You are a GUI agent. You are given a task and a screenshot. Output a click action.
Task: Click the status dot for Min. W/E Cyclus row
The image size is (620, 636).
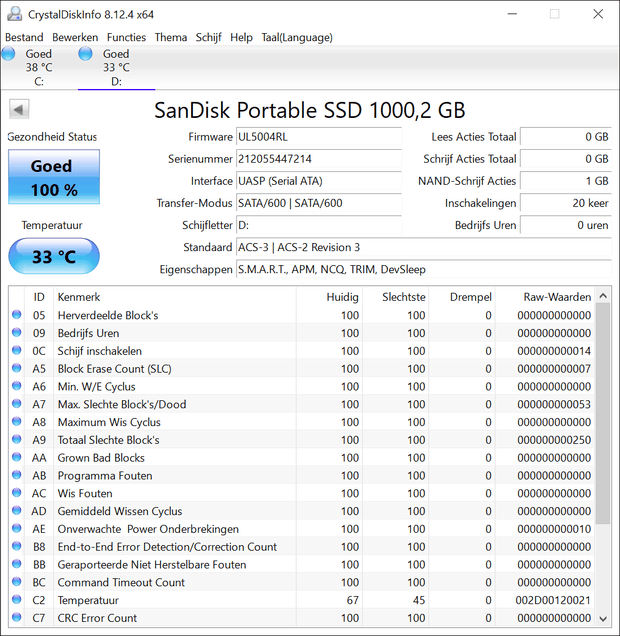pyautogui.click(x=17, y=386)
